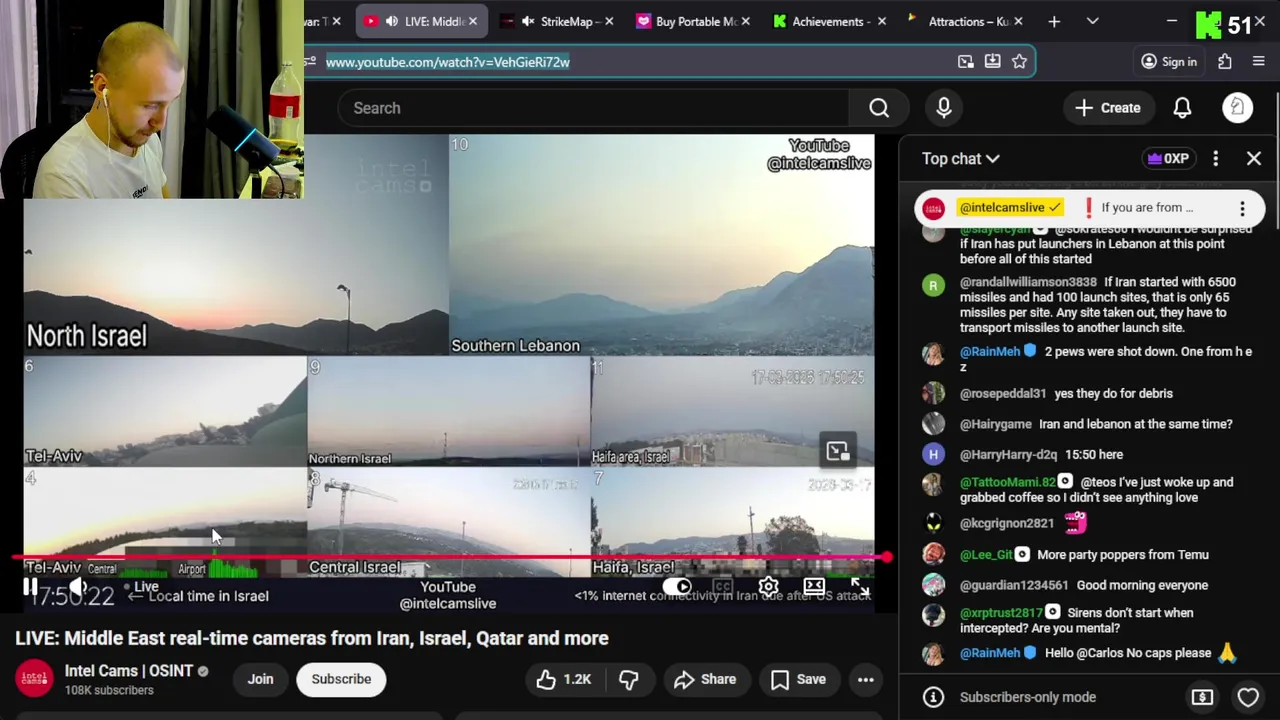Image resolution: width=1280 pixels, height=720 pixels.
Task: Click the red video progress bar
Action: coord(450,558)
